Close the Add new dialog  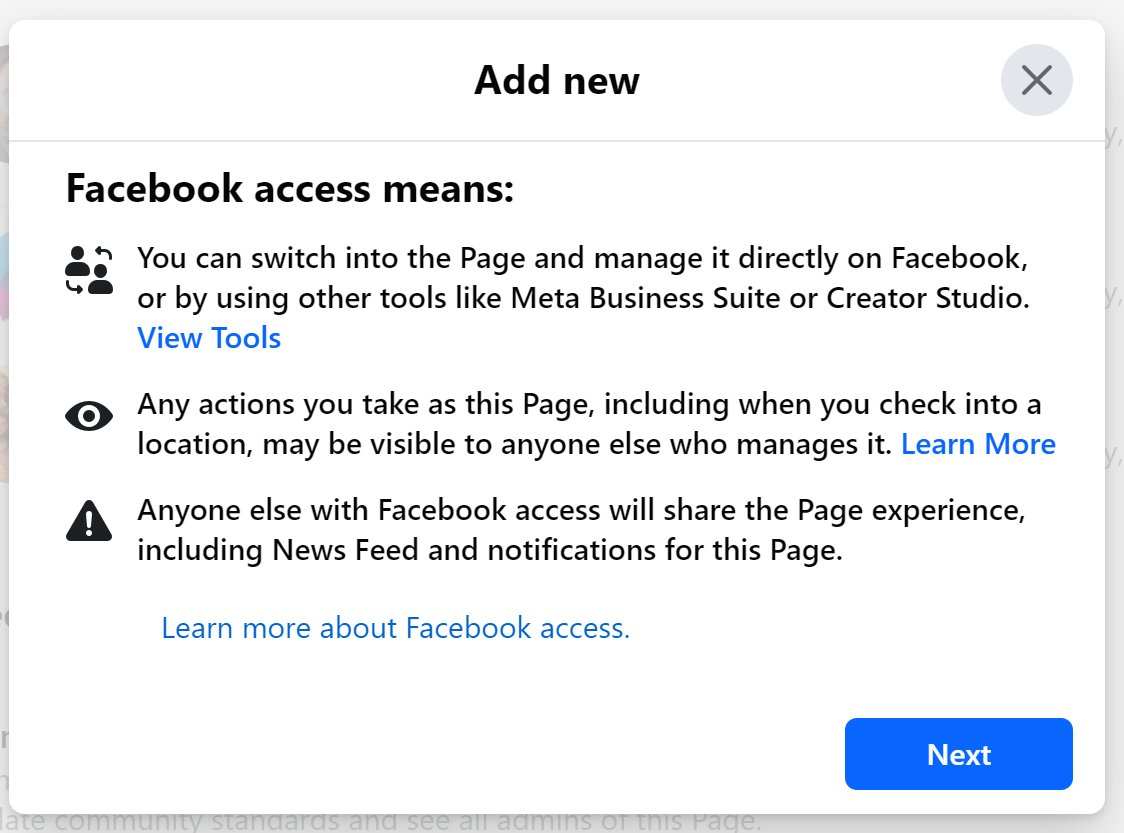(1037, 80)
